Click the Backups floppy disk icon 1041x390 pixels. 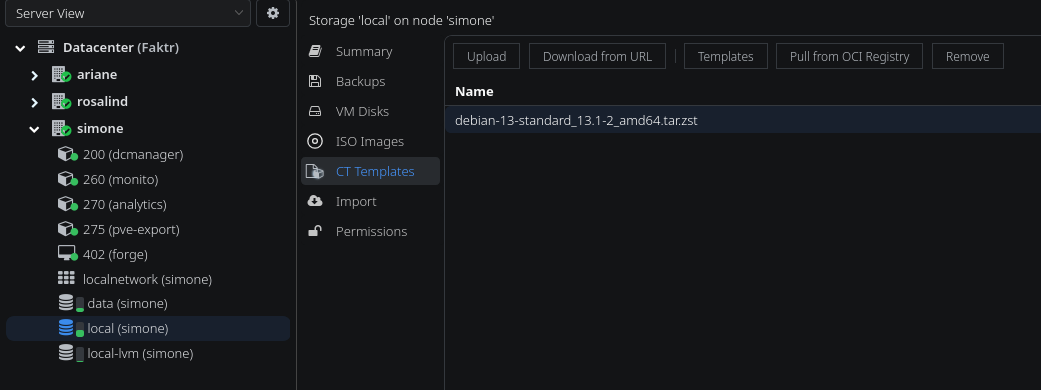pyautogui.click(x=315, y=81)
